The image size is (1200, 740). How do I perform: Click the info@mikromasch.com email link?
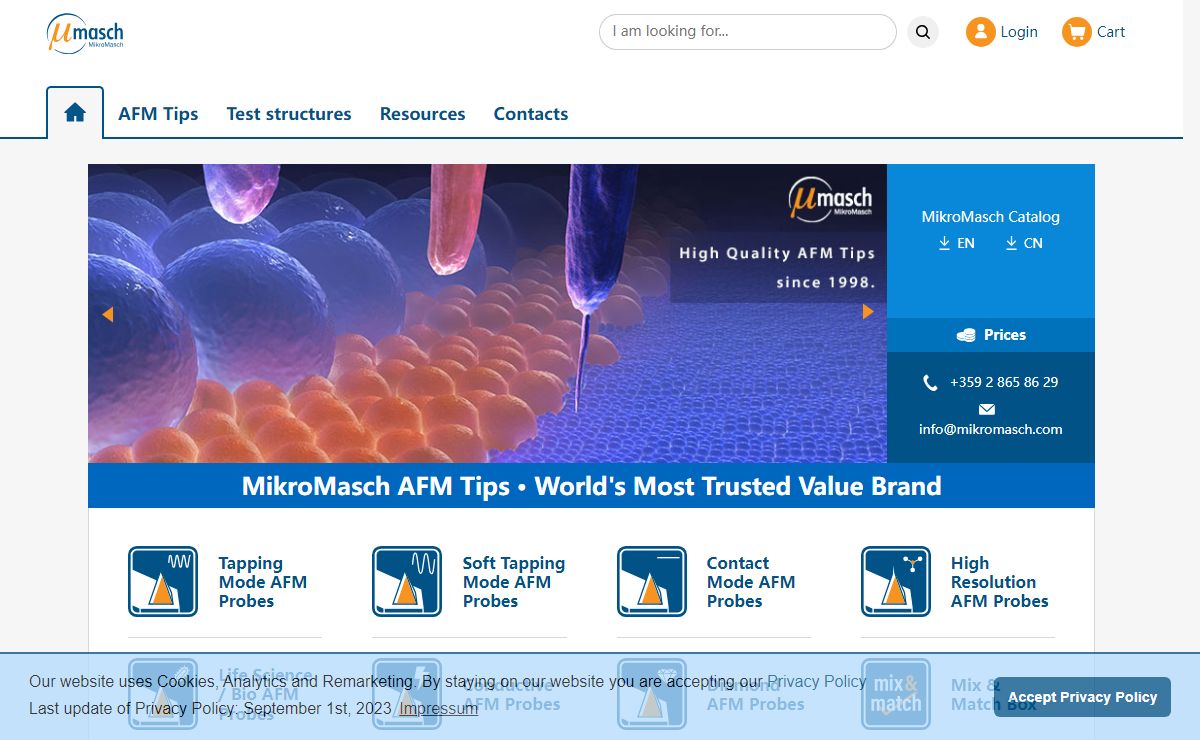pos(991,429)
